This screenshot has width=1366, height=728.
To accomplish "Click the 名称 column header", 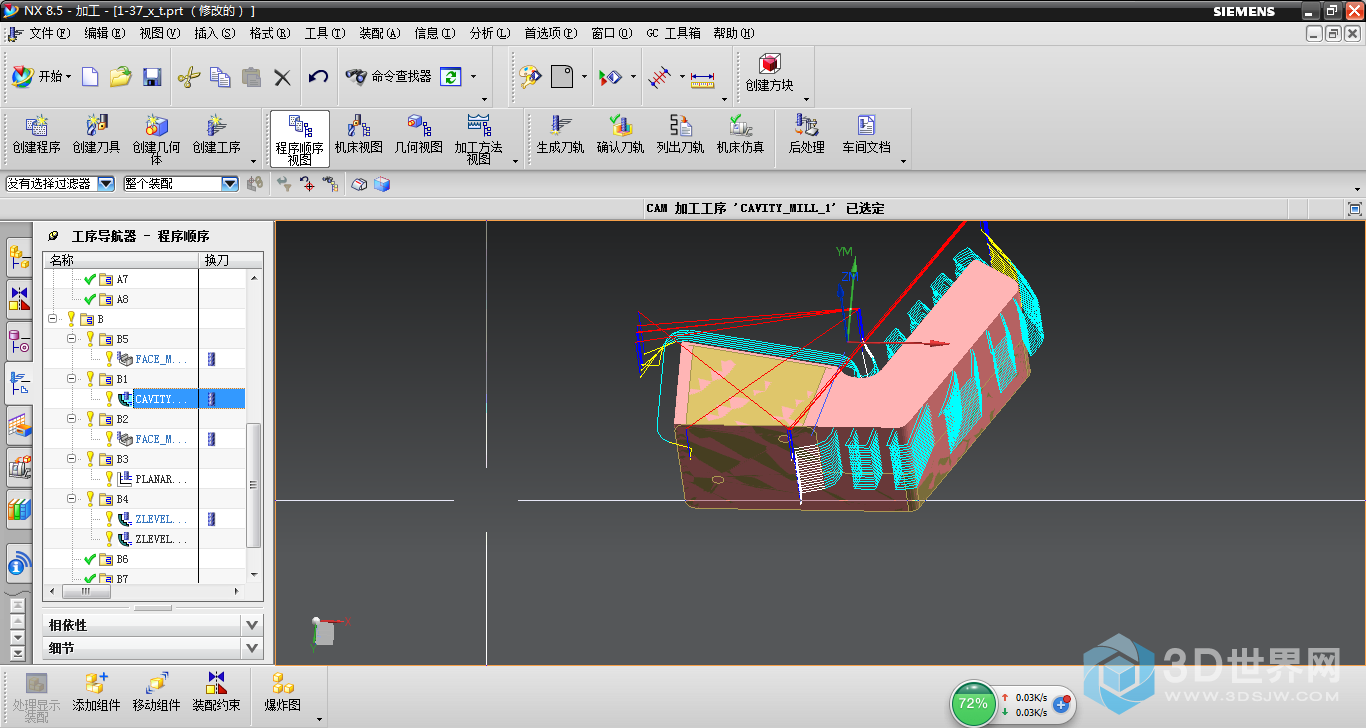I will coord(121,260).
